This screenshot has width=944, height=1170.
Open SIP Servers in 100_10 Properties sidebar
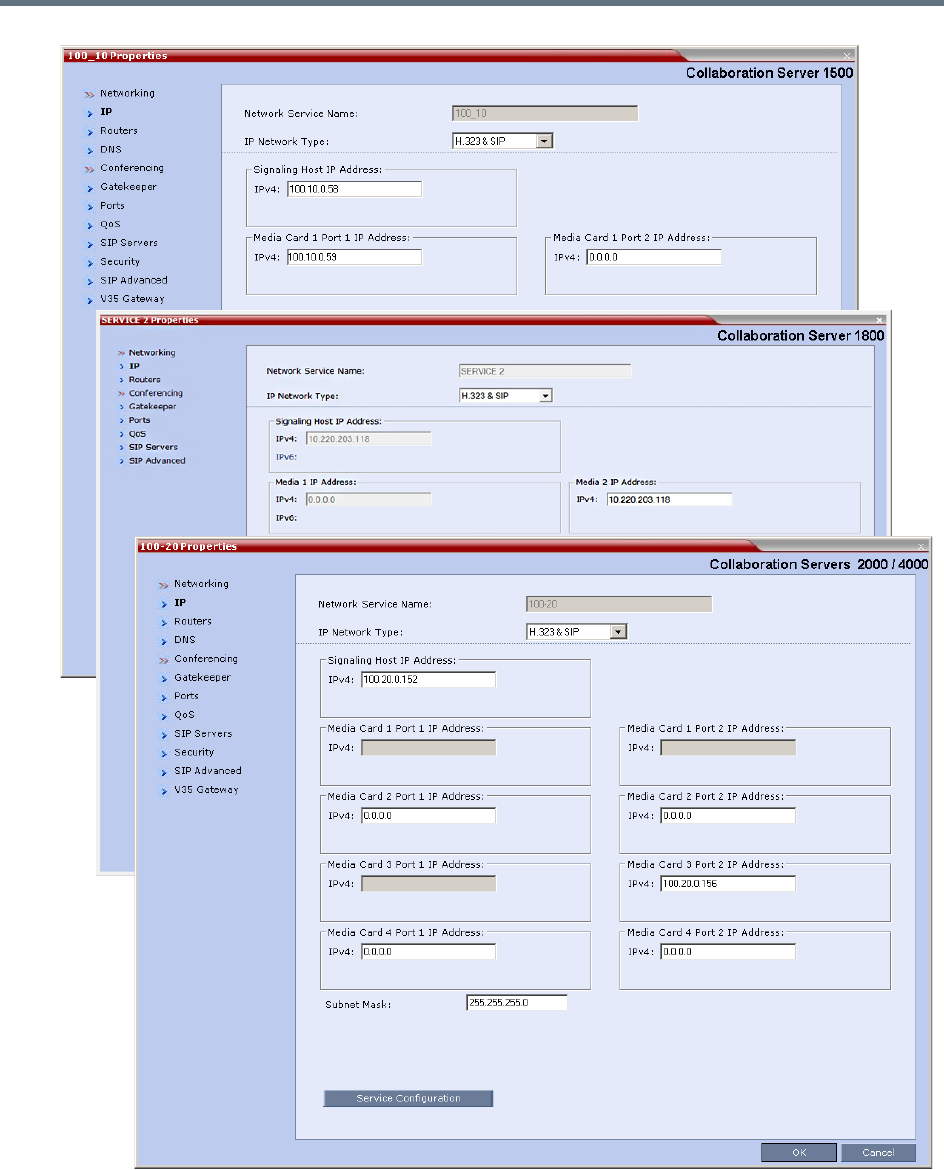click(x=128, y=243)
